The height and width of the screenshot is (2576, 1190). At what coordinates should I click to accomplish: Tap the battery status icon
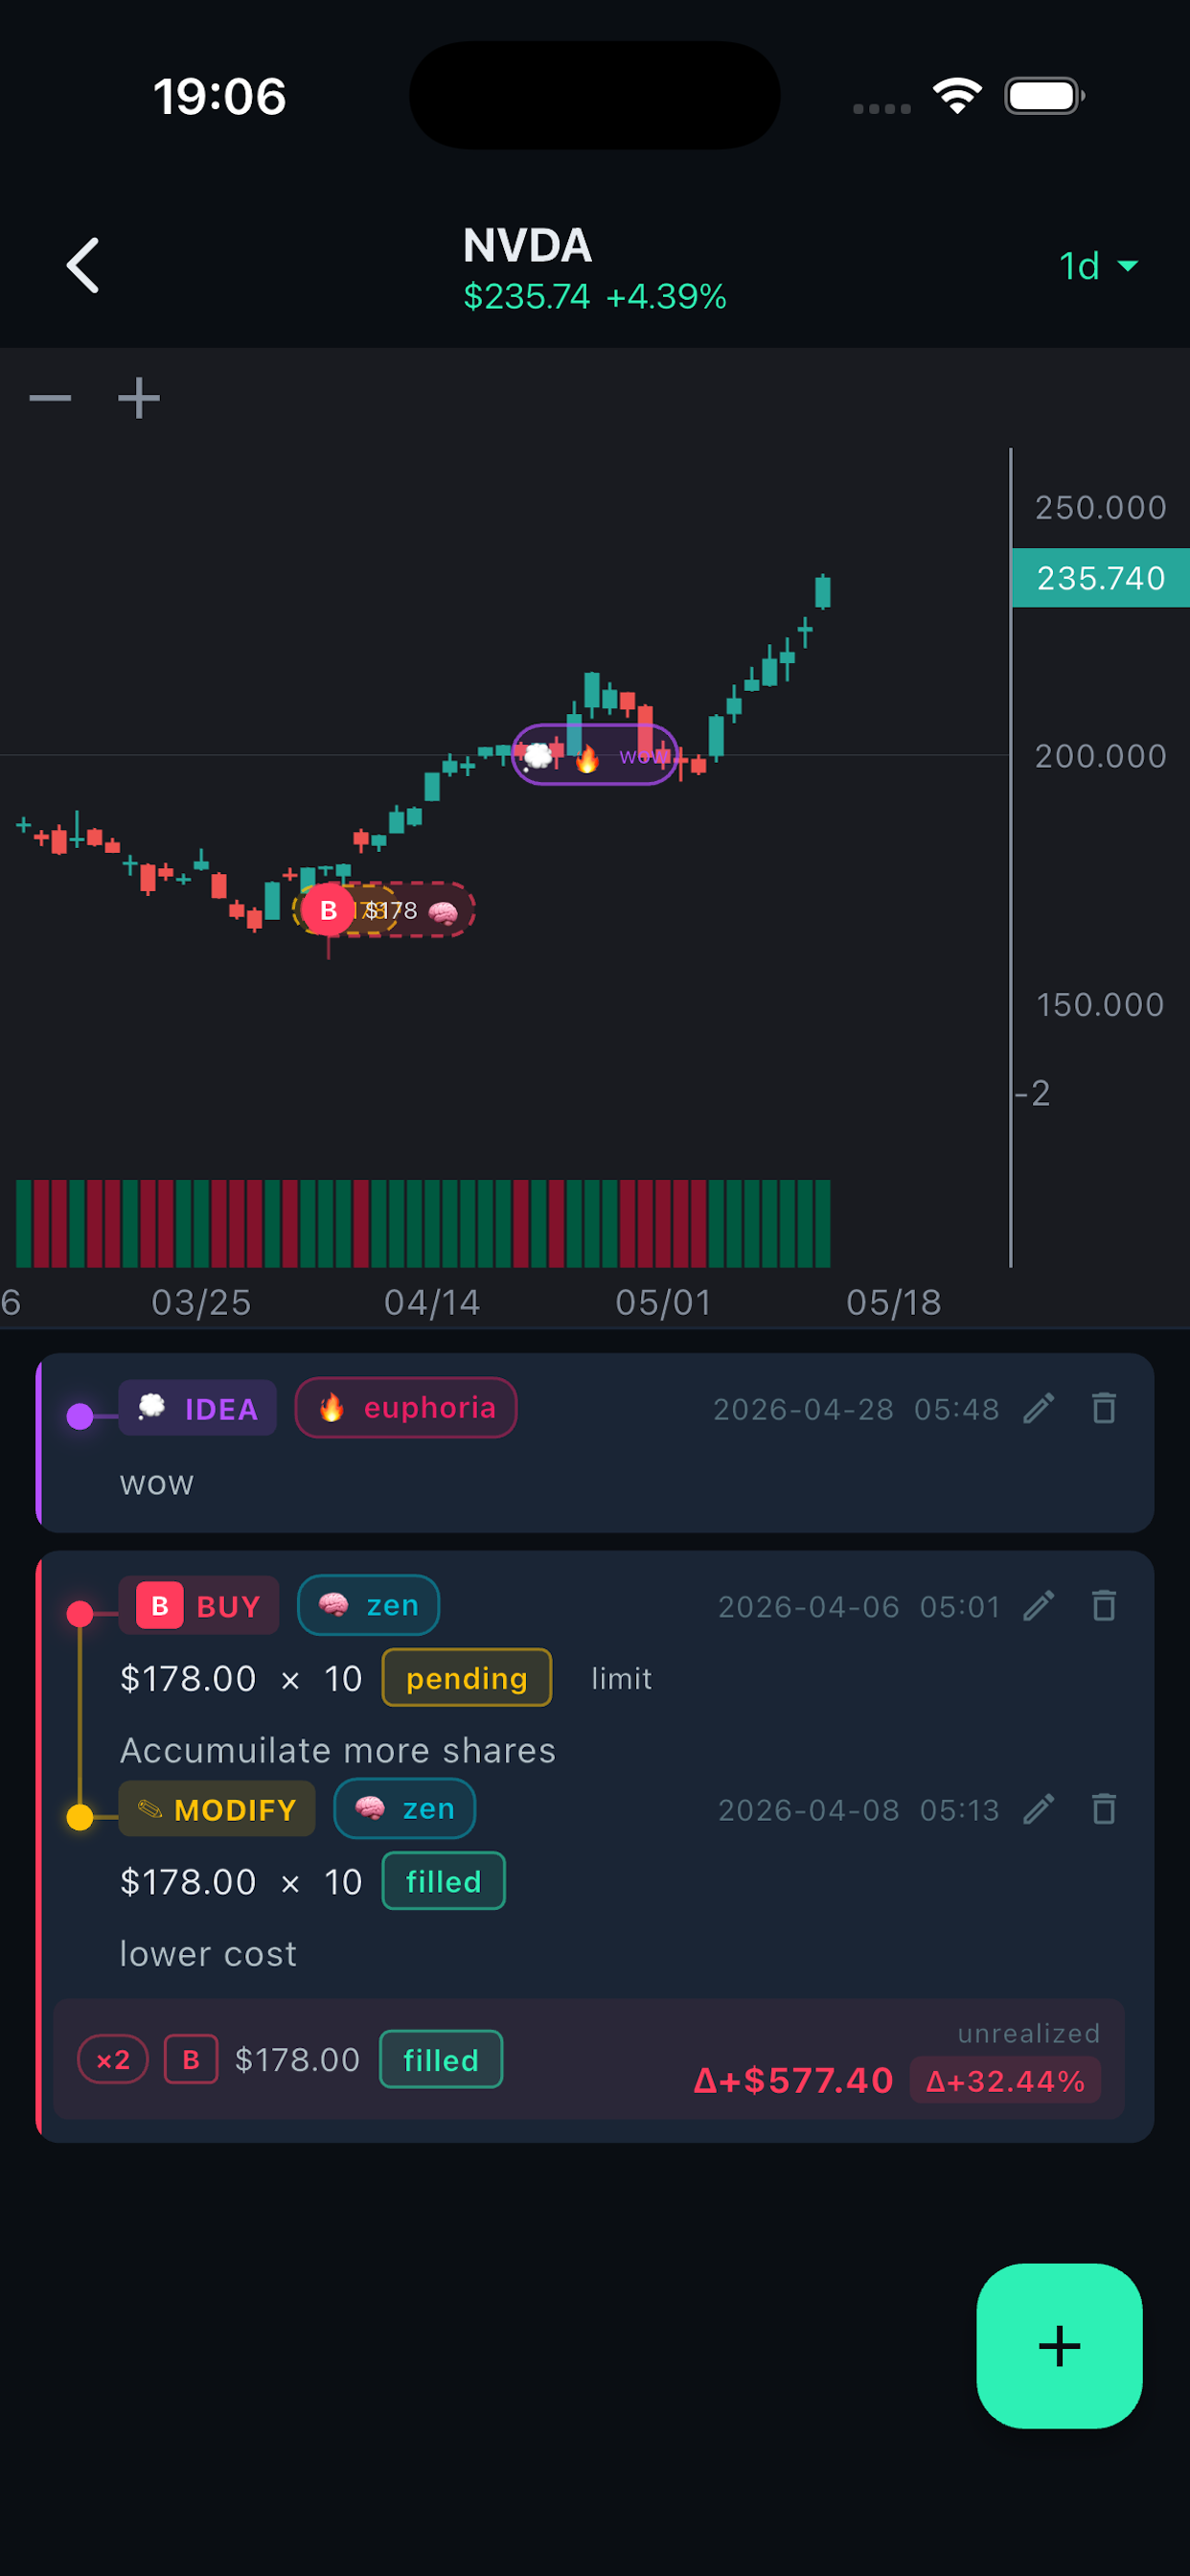1044,96
